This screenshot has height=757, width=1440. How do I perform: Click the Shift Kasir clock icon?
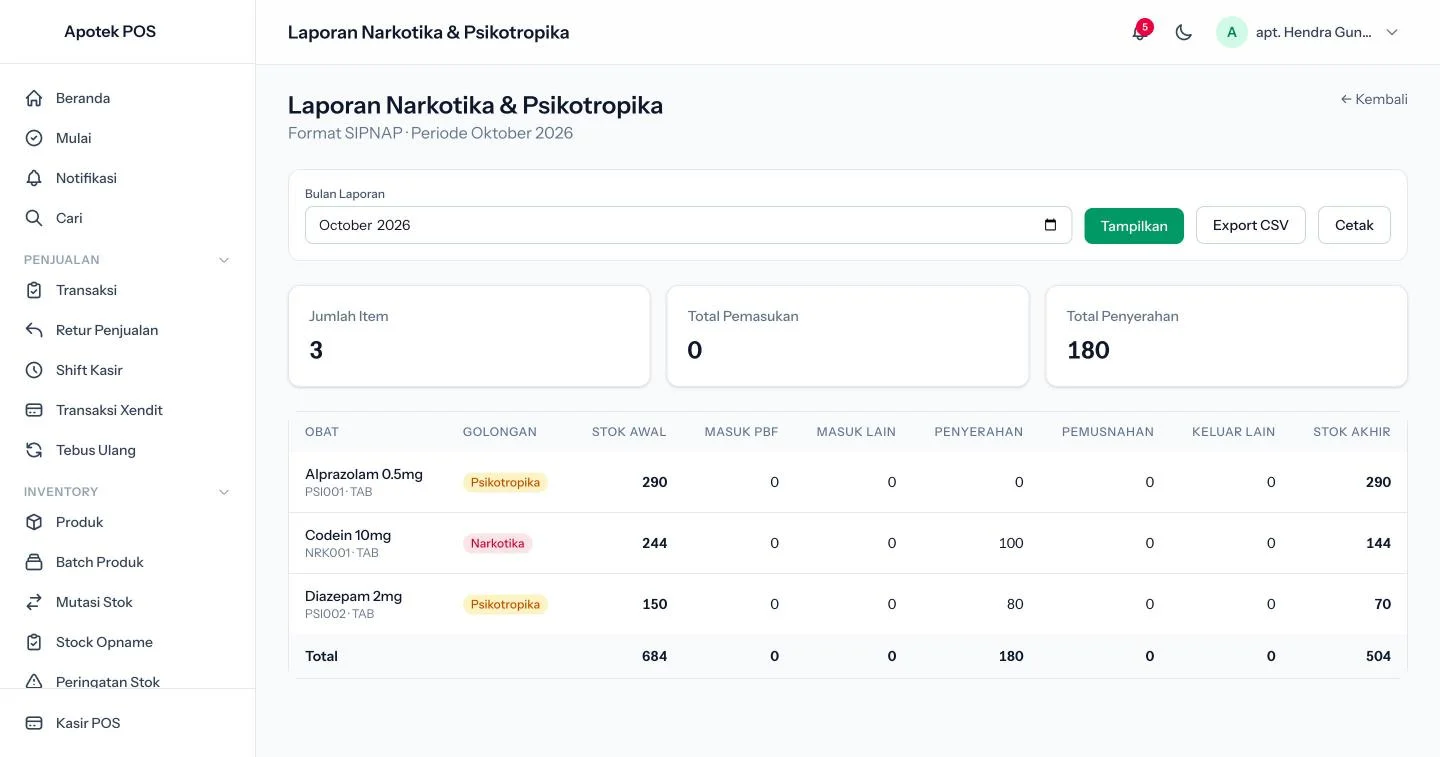[34, 370]
